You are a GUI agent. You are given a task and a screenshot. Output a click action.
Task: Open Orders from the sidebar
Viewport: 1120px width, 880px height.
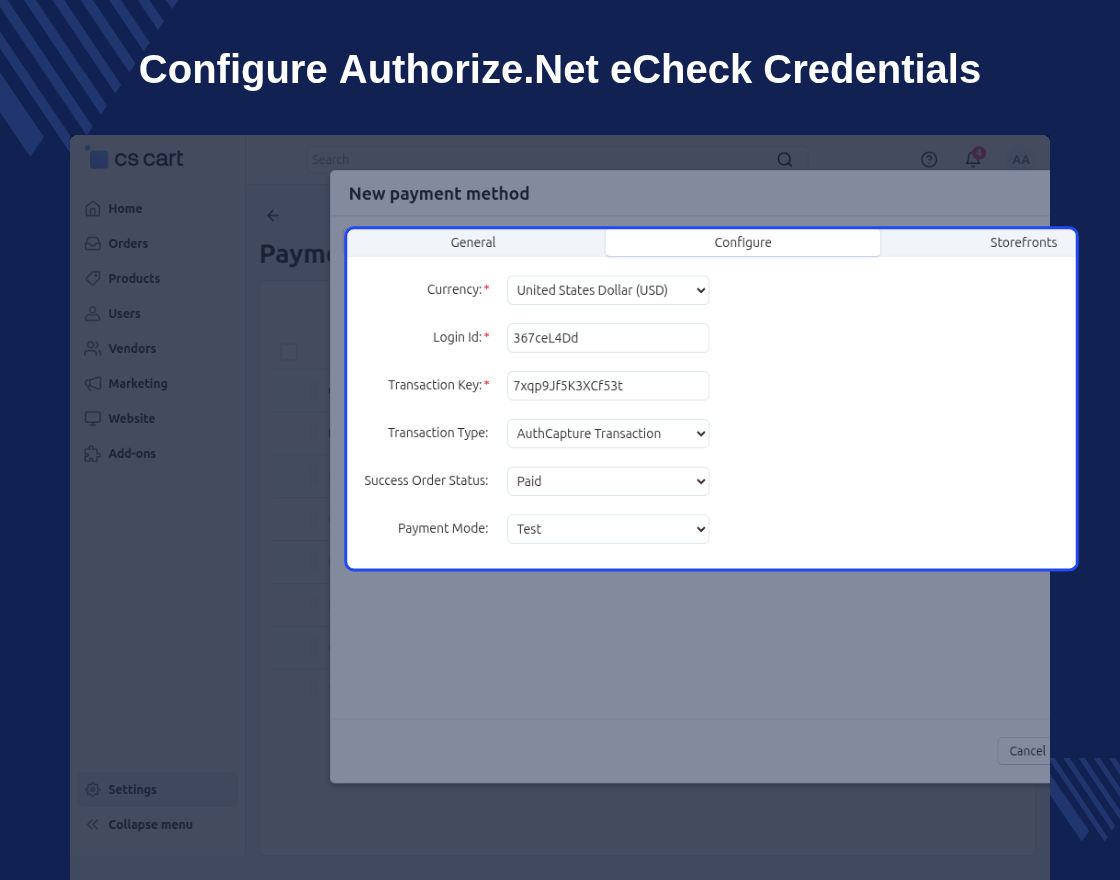click(x=128, y=244)
